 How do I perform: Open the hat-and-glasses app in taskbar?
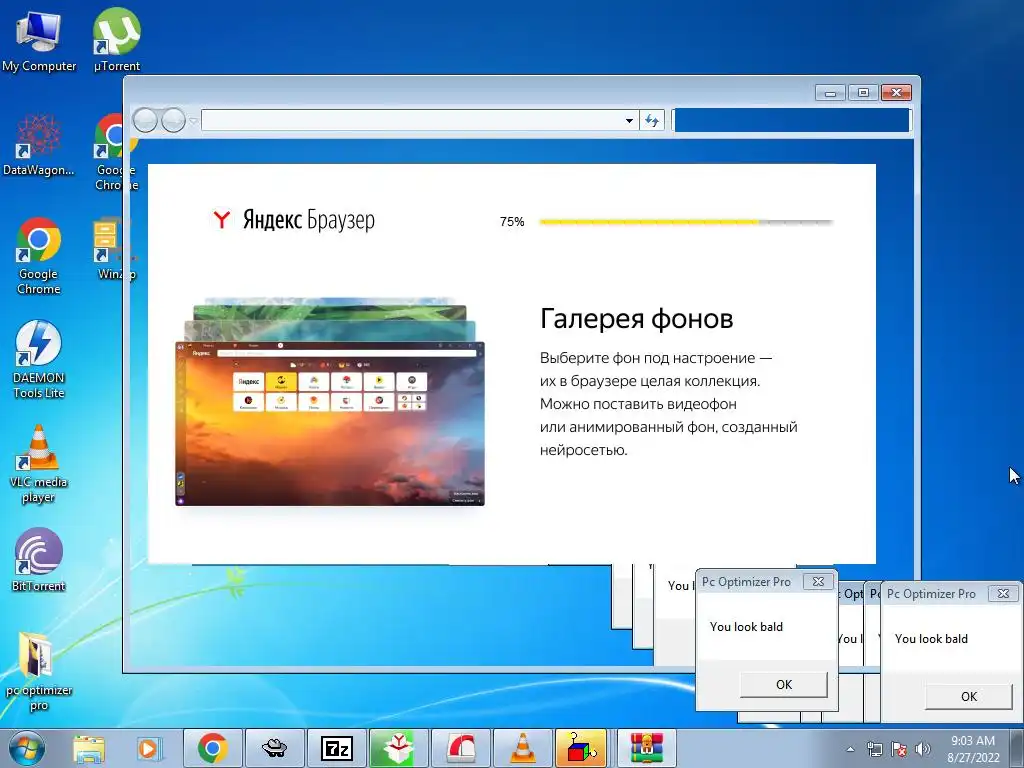coord(274,748)
